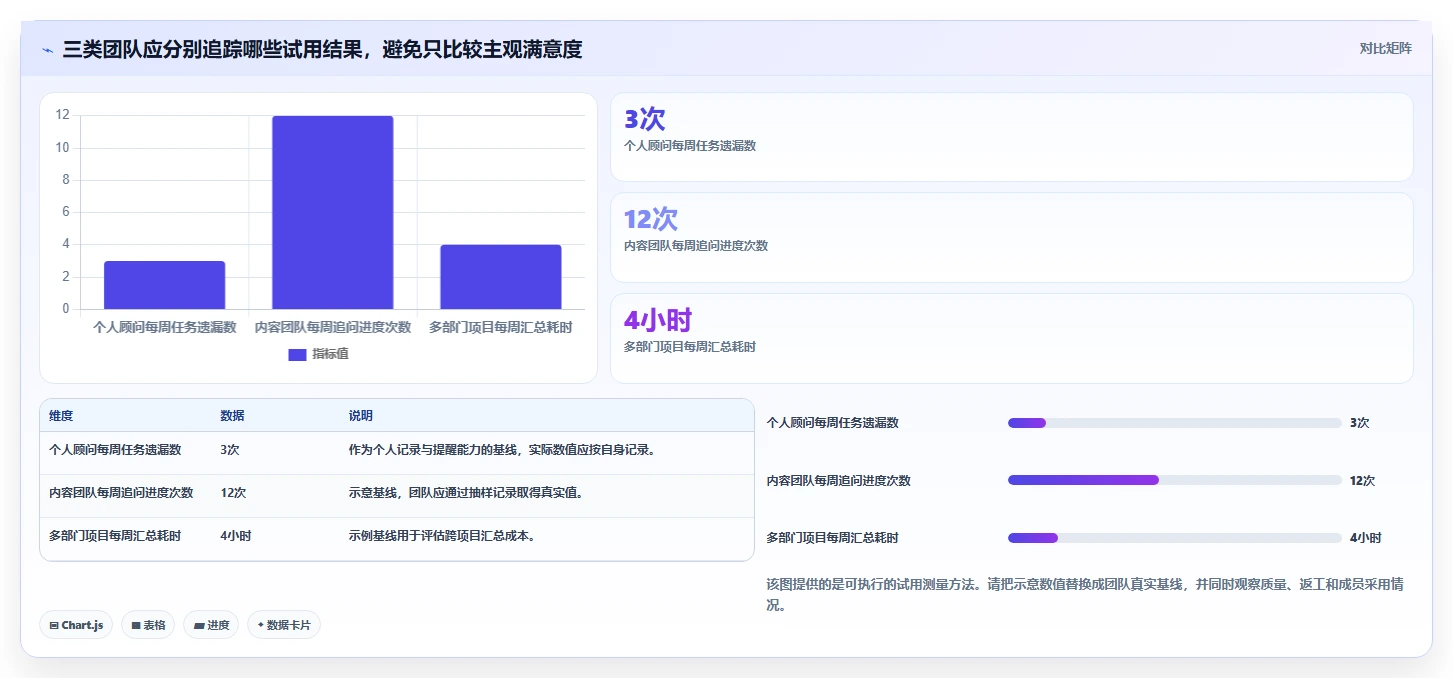Click the 多部门项目每周汇总耗时 chart bar
This screenshot has width=1453, height=678.
[501, 277]
